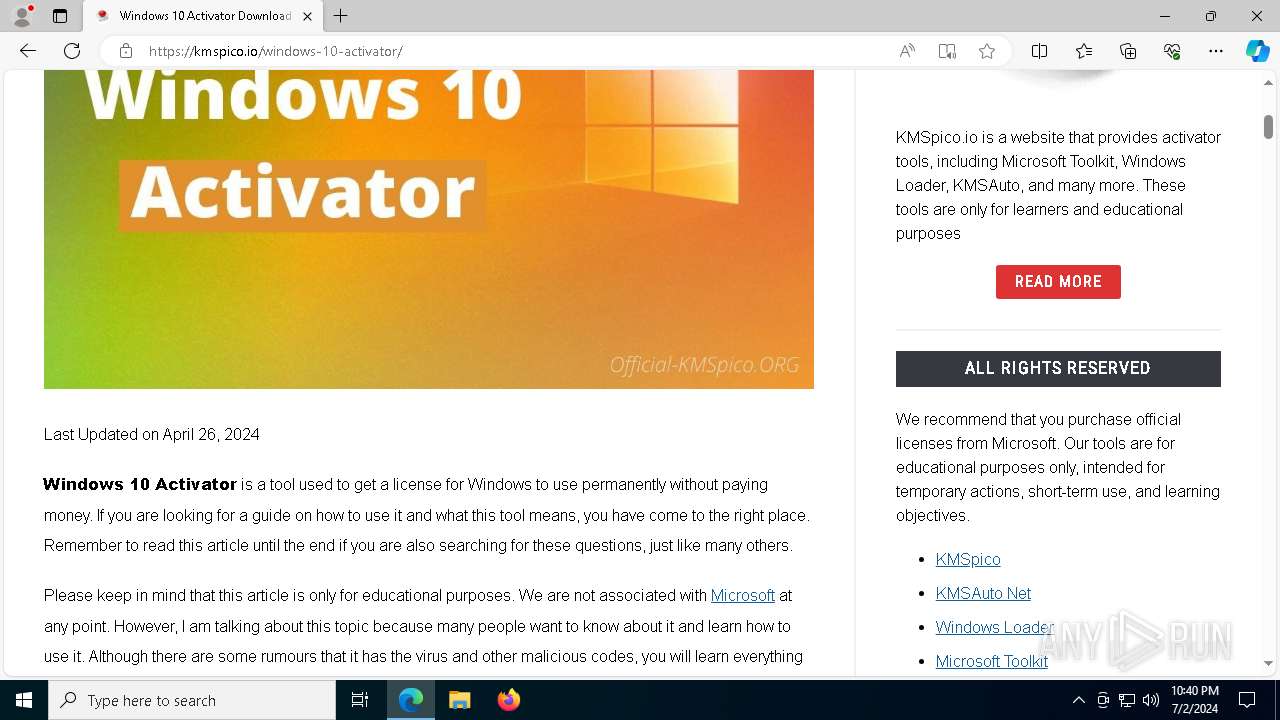The width and height of the screenshot is (1280, 720).
Task: Open the KMSpico sidebar link
Action: (x=968, y=559)
